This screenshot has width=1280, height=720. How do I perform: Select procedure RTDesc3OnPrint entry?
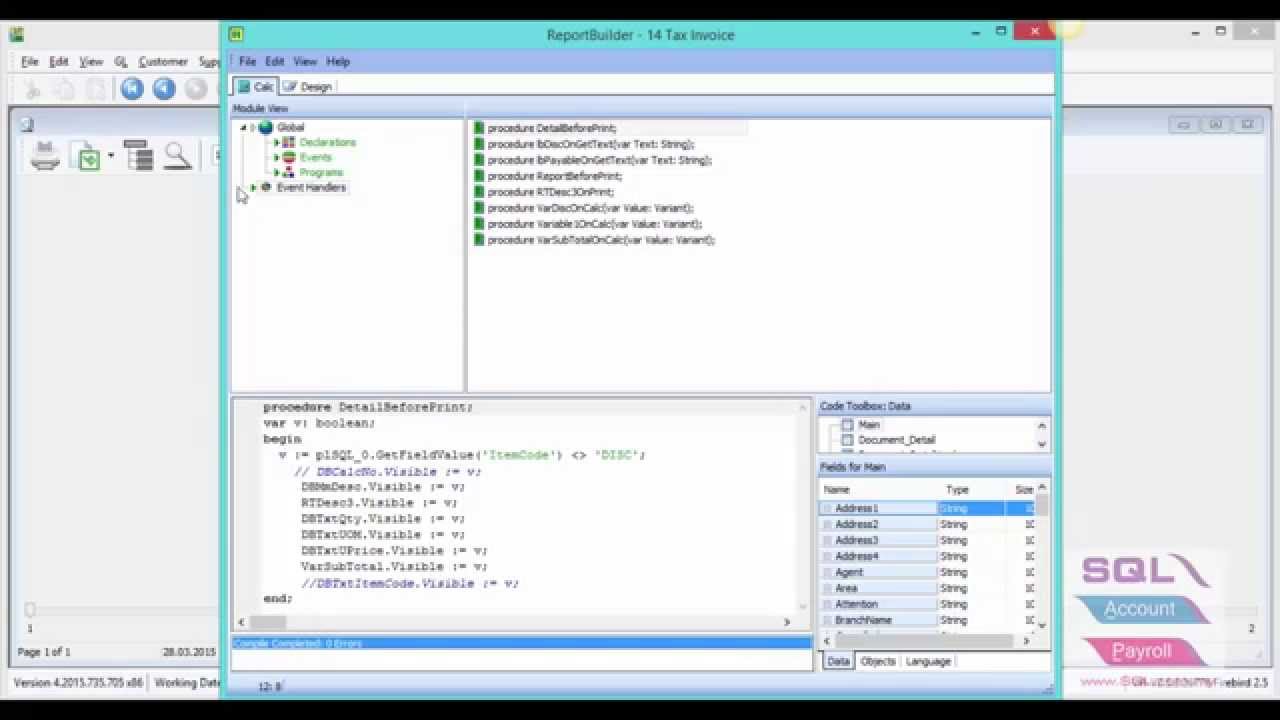[550, 192]
